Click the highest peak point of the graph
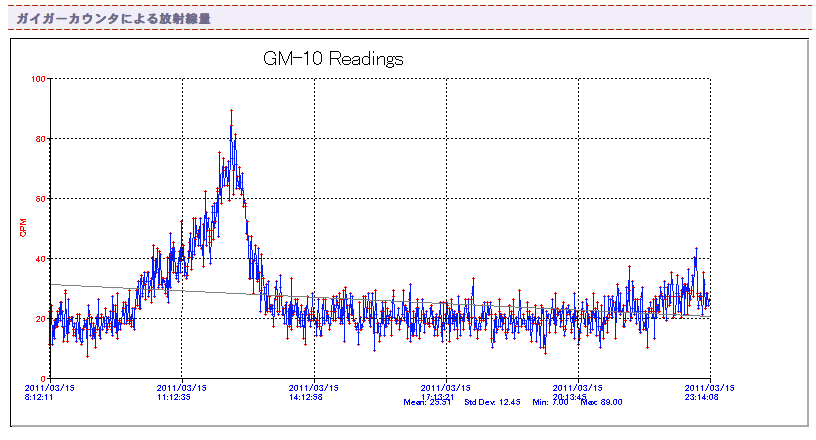 click(x=231, y=111)
